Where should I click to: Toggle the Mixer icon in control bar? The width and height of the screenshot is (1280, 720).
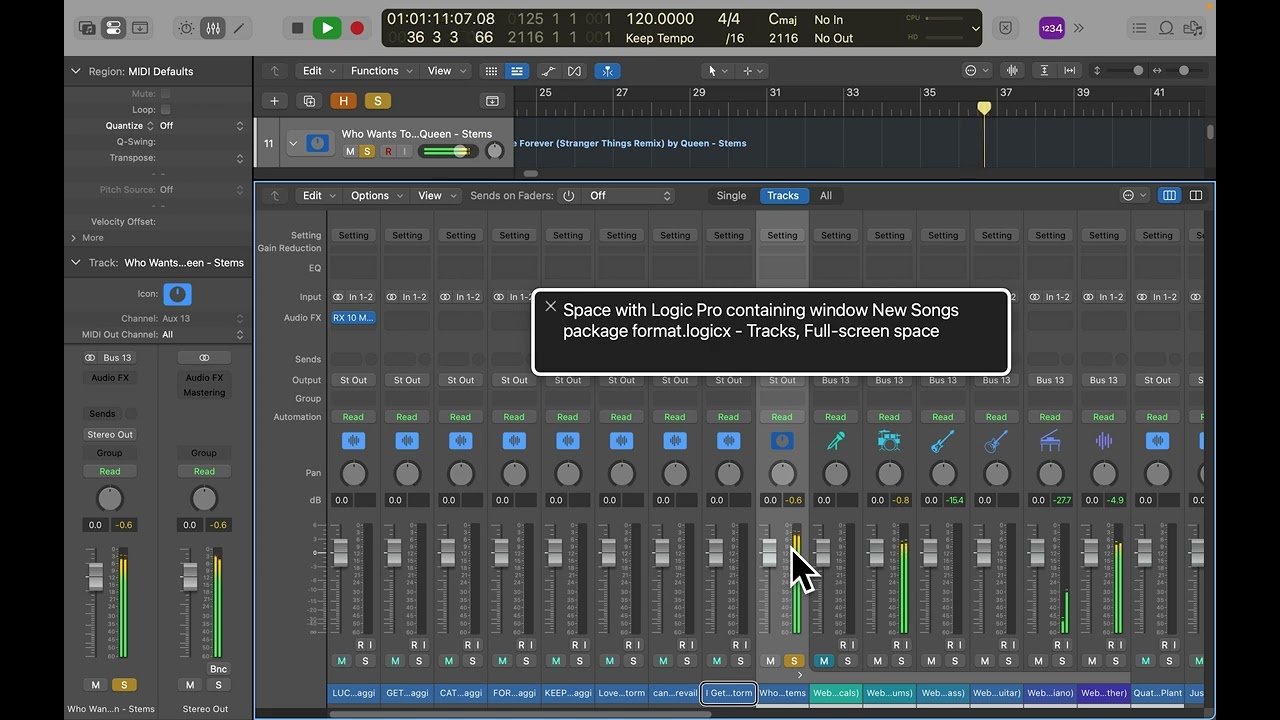pyautogui.click(x=213, y=28)
